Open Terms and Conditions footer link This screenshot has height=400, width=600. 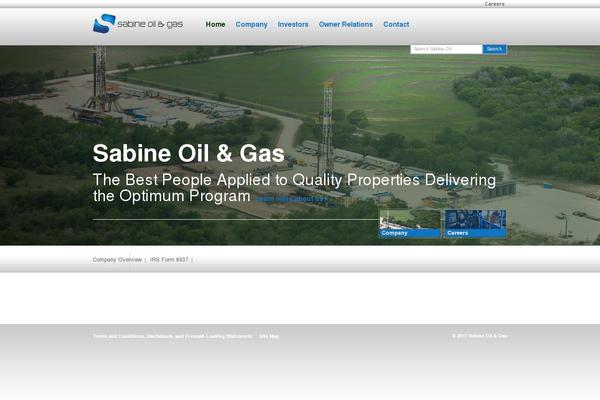click(x=173, y=336)
